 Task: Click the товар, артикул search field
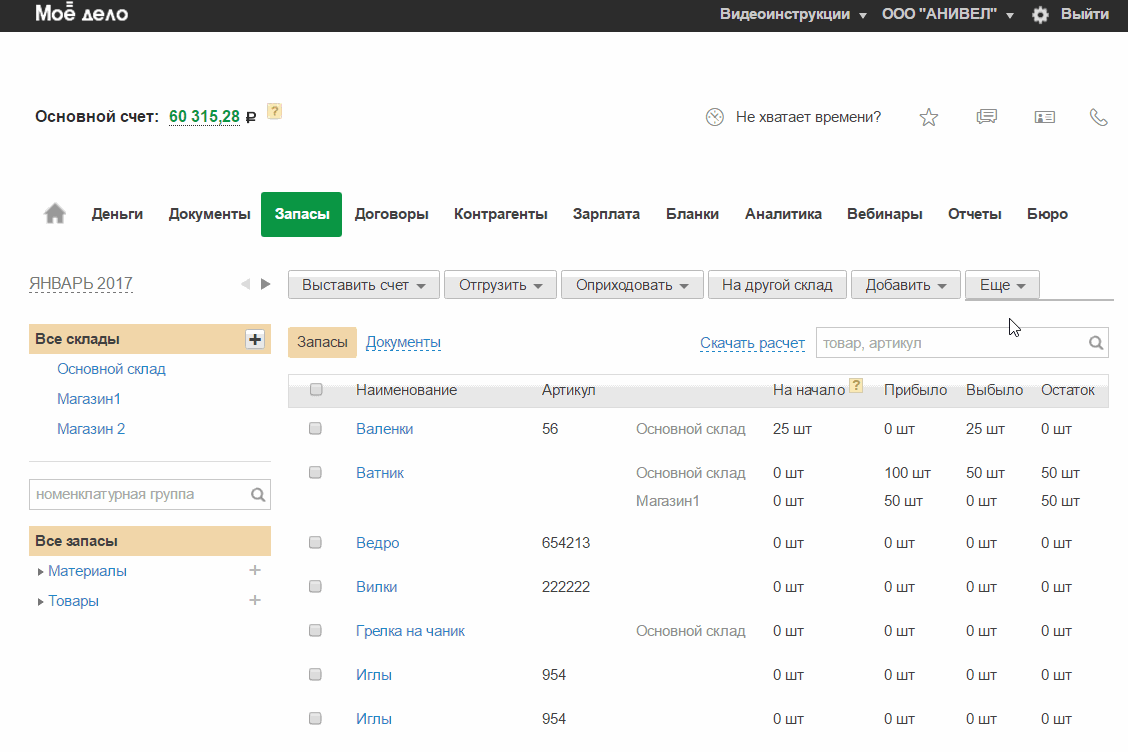click(950, 343)
